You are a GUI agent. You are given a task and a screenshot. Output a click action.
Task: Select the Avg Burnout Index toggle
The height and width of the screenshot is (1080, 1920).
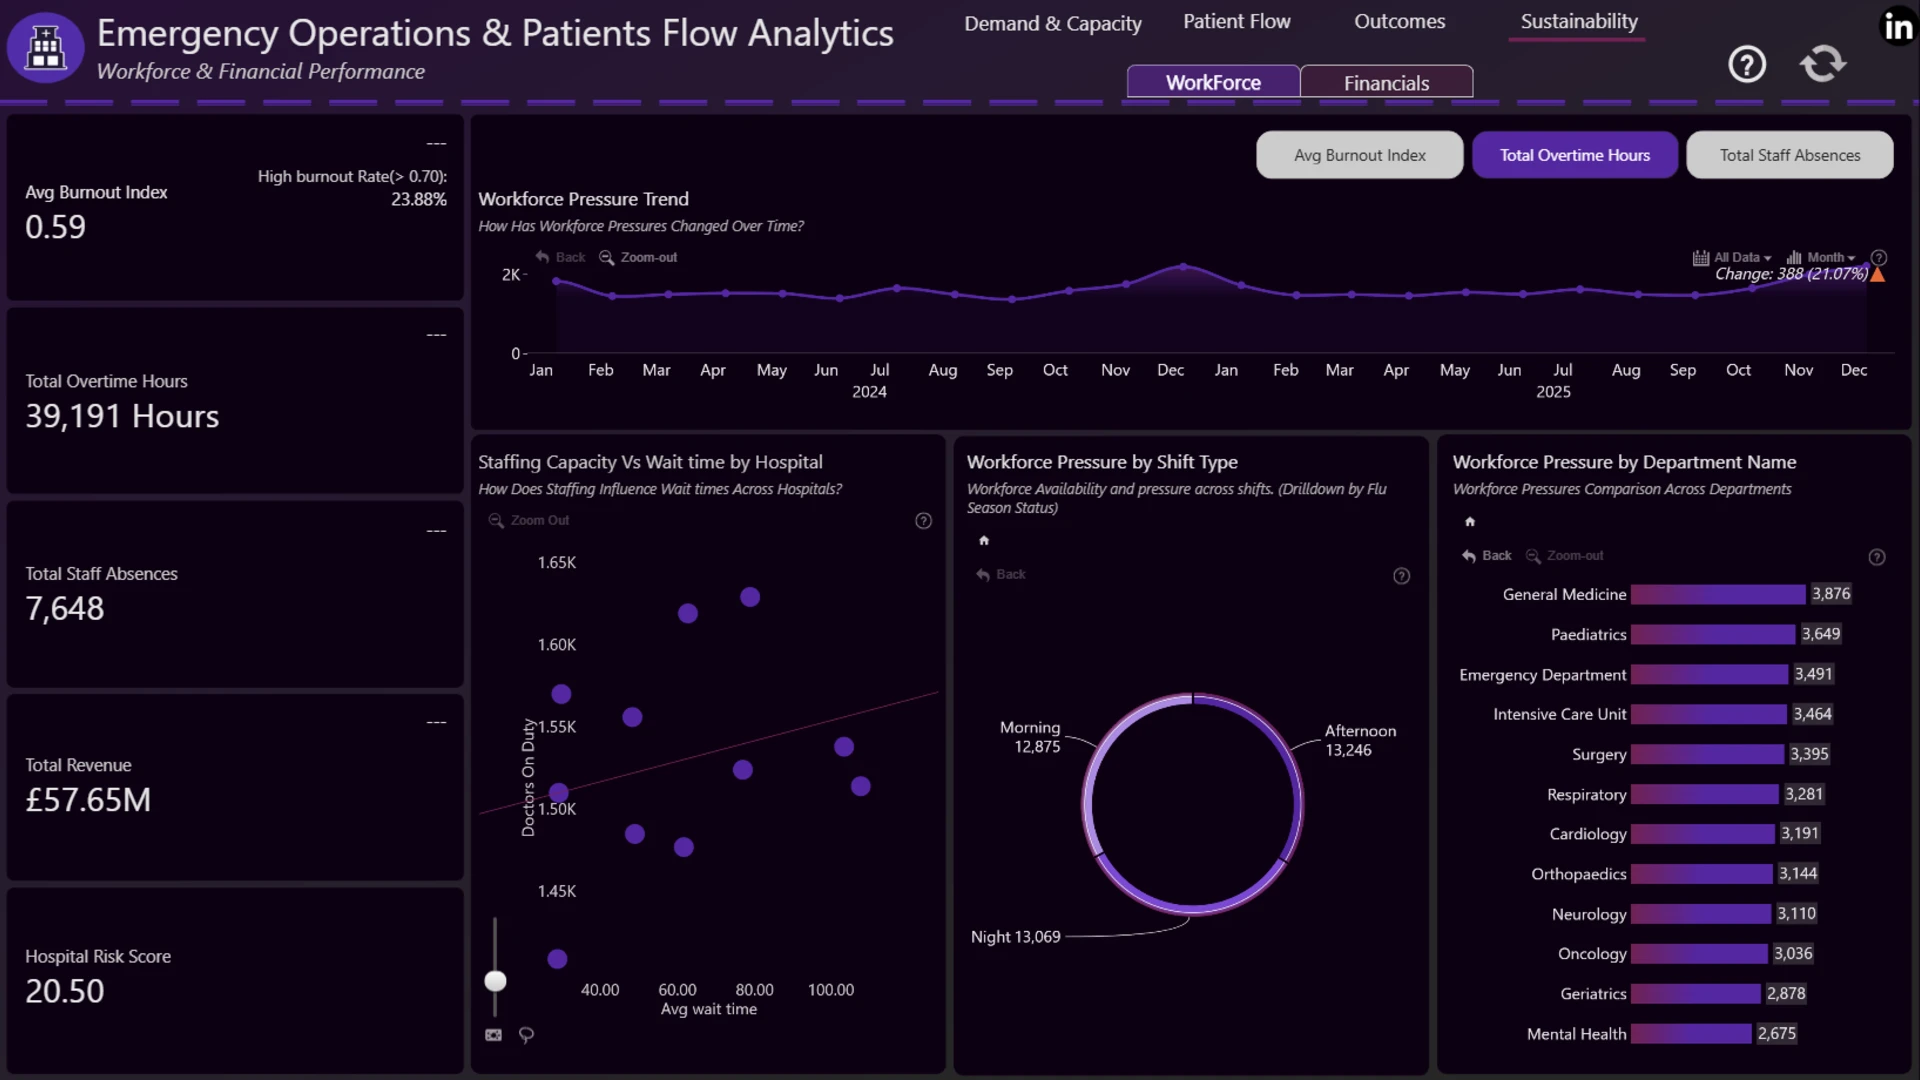coord(1359,155)
